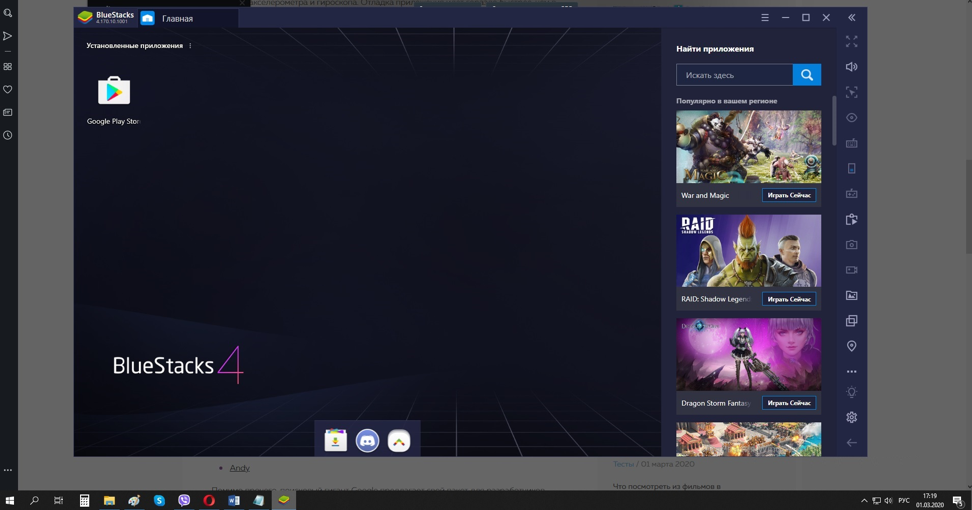
Task: Open the Google Play Store app
Action: coord(113,92)
